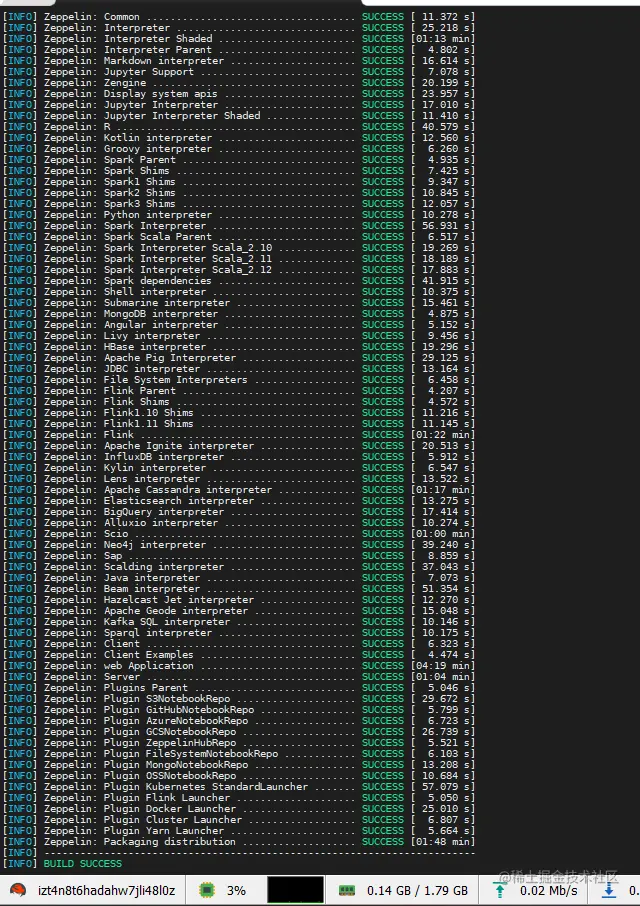Click the red server icon in status bar
This screenshot has height=906, width=640.
click(x=18, y=890)
